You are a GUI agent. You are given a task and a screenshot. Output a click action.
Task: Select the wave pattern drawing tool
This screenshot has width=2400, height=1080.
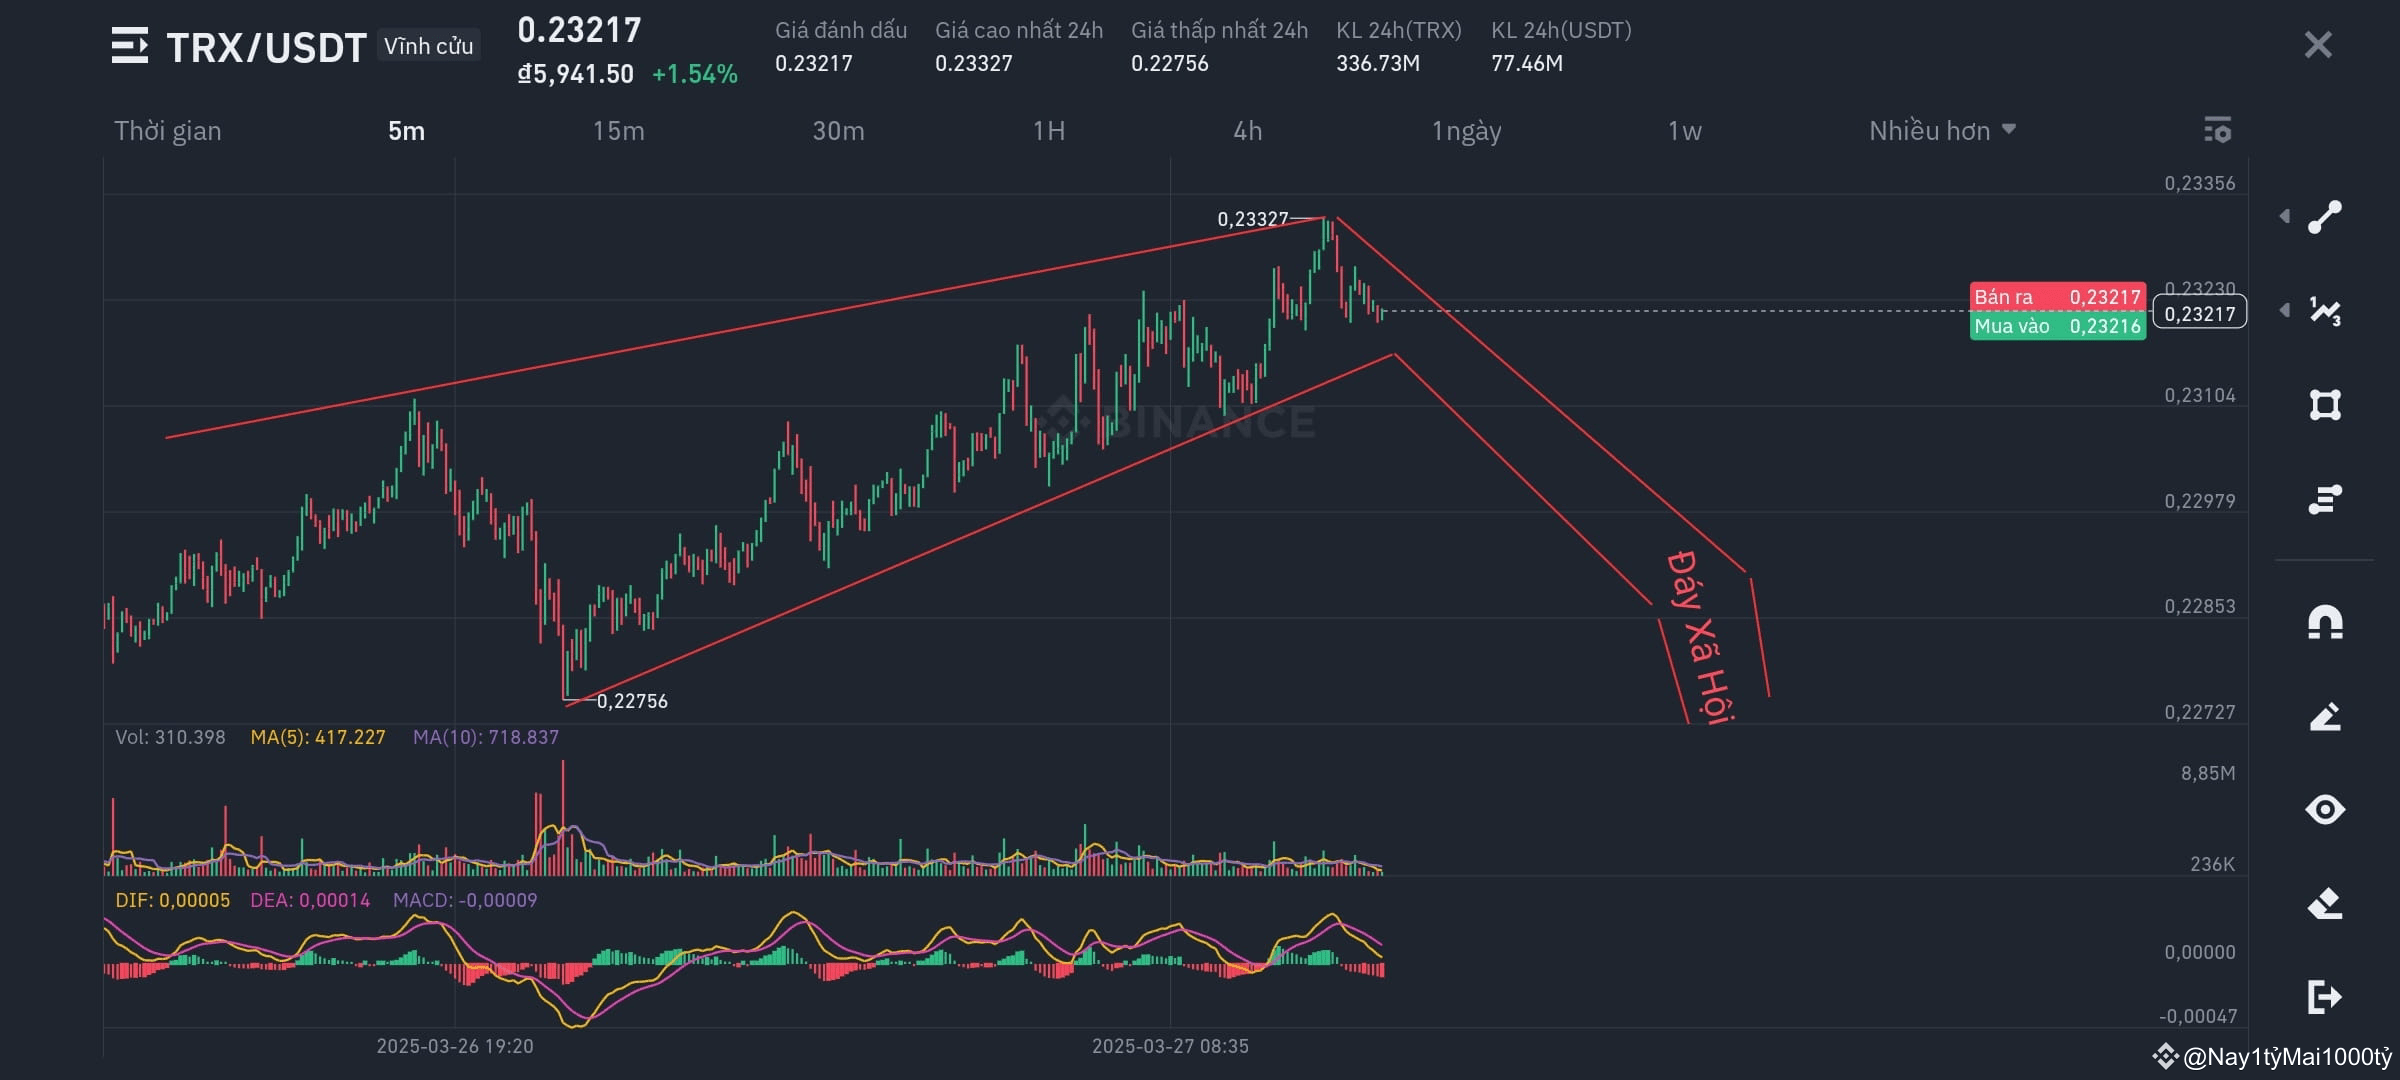(2325, 311)
